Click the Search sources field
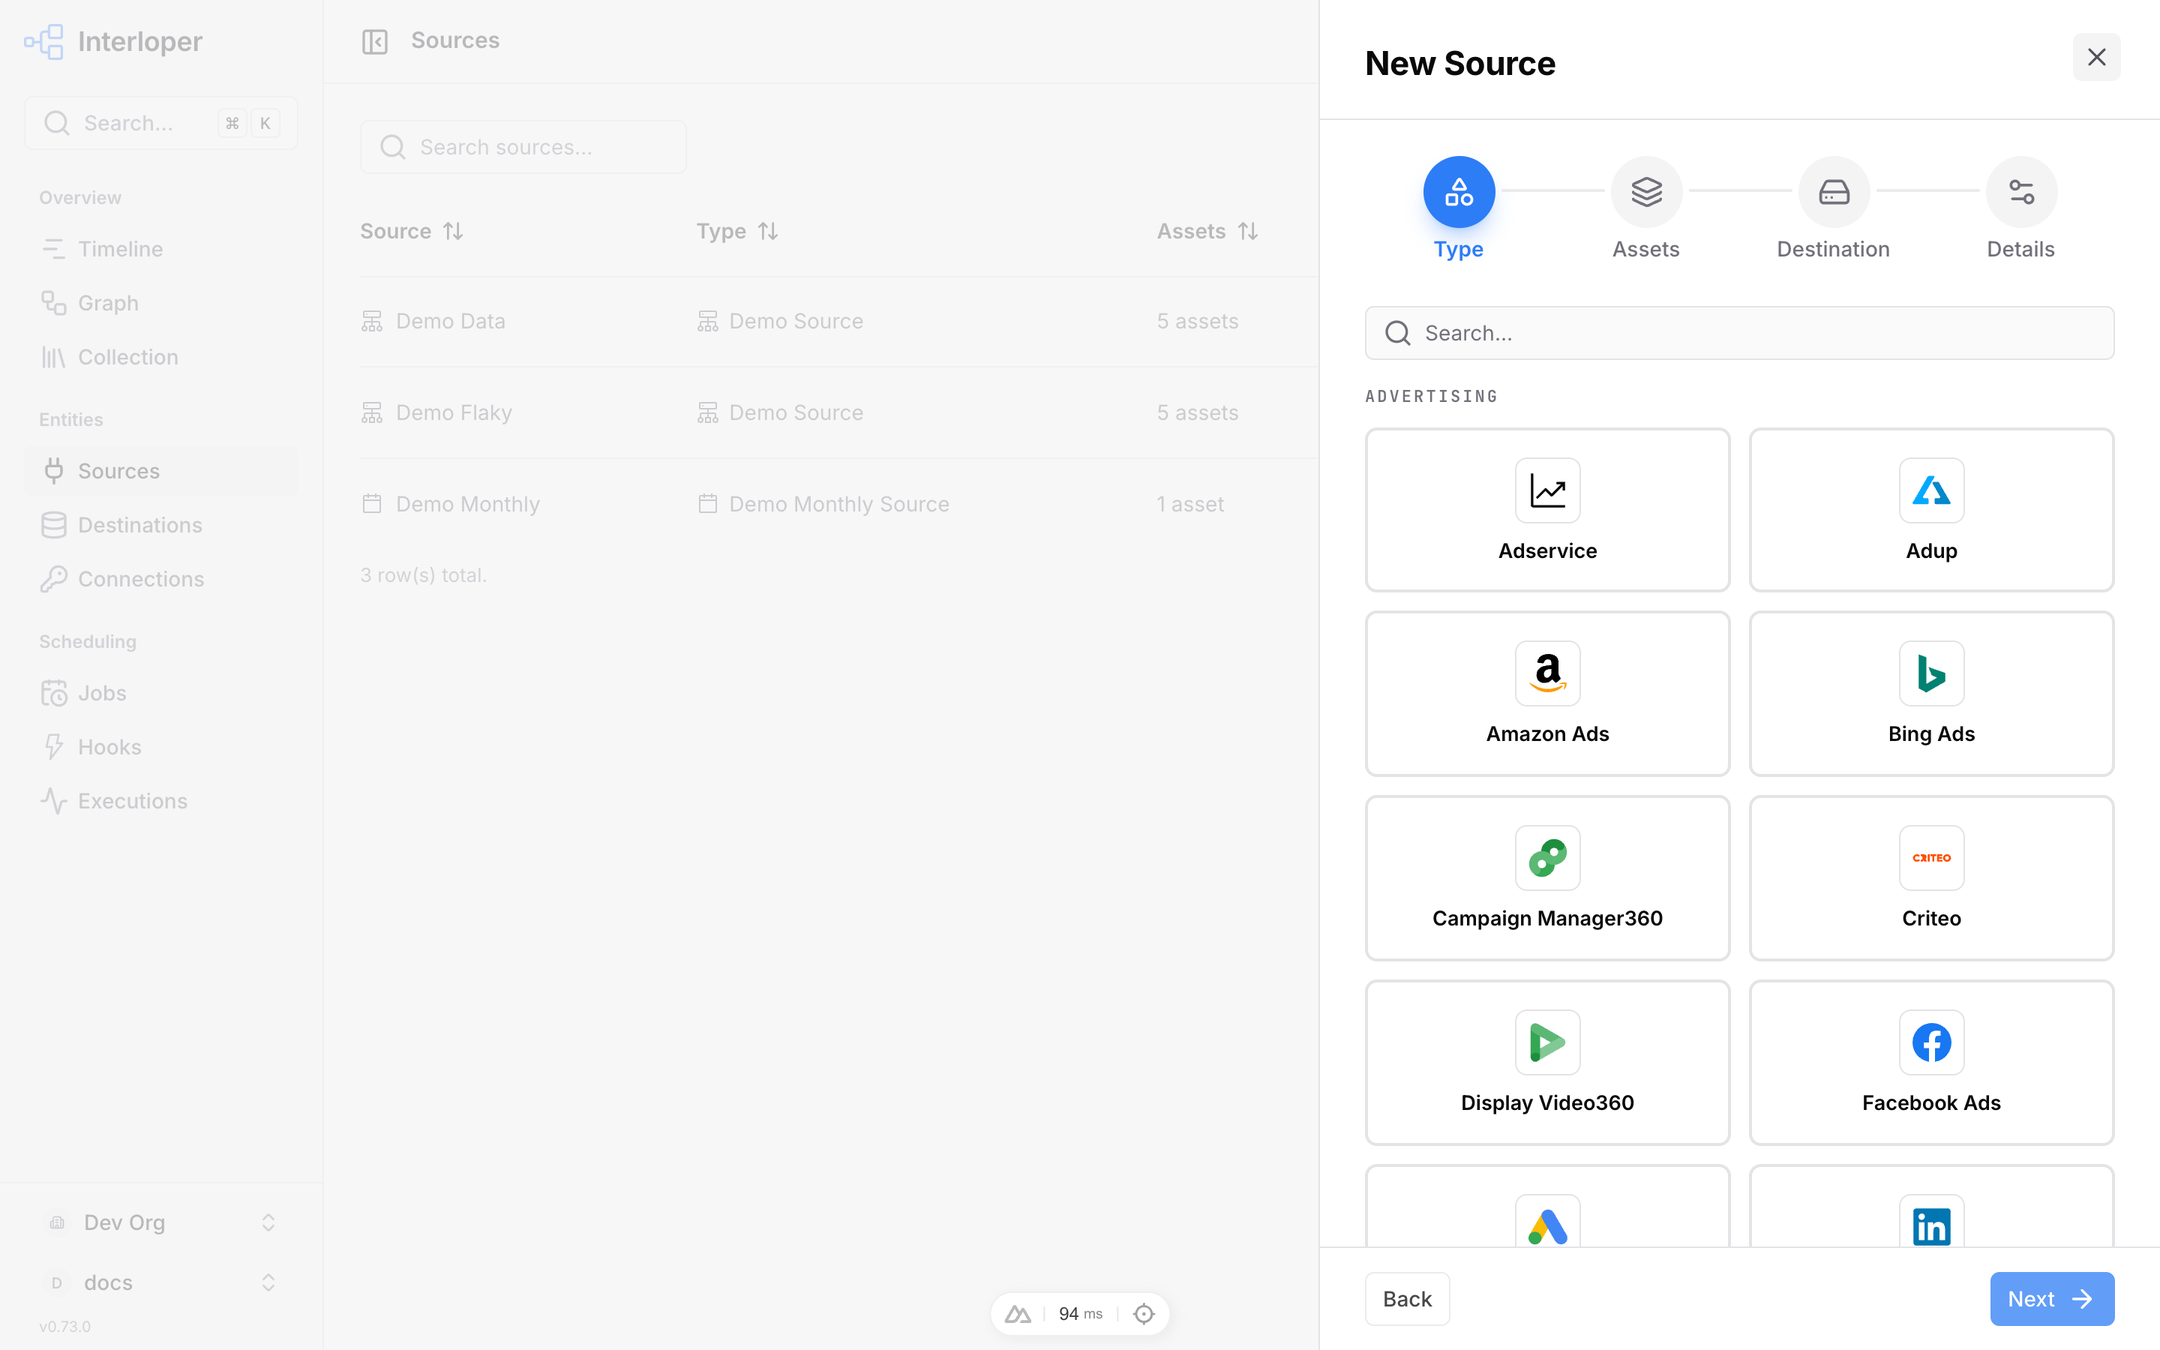The height and width of the screenshot is (1350, 2160). [x=523, y=147]
